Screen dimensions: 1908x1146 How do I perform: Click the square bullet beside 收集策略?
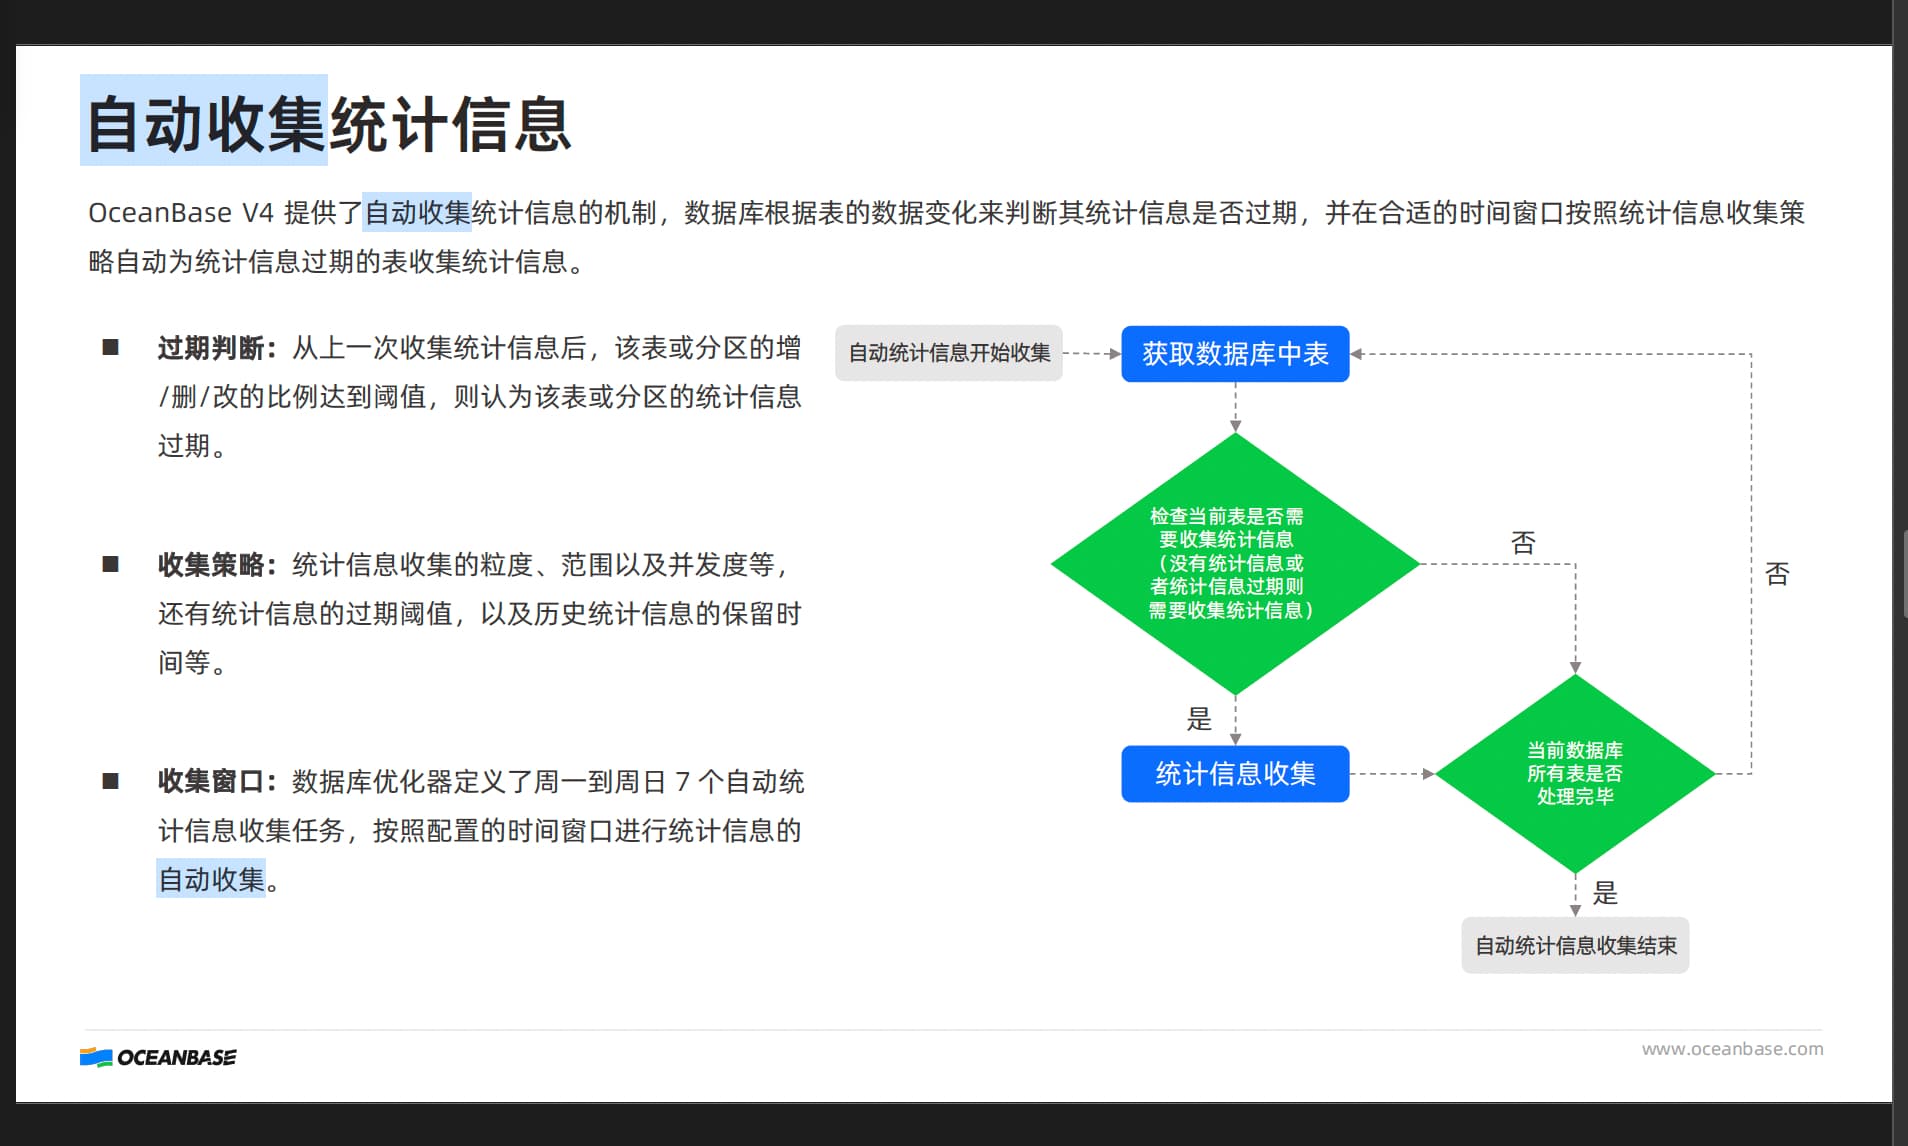point(111,564)
